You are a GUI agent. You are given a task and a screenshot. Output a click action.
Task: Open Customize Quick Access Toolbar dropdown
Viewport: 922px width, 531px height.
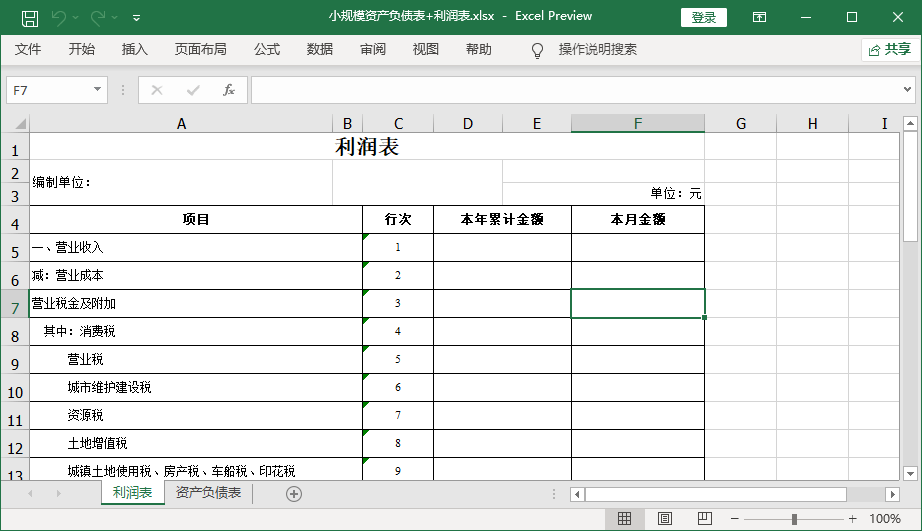[136, 17]
